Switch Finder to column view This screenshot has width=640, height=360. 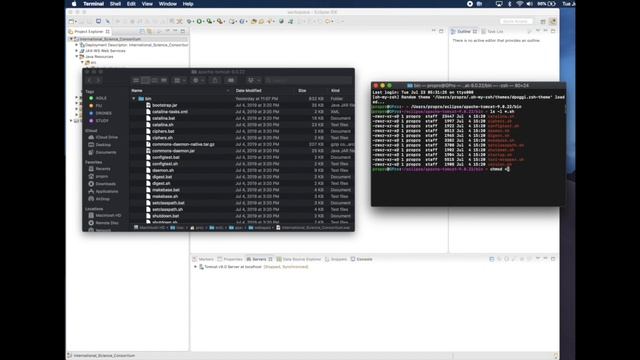tap(155, 80)
